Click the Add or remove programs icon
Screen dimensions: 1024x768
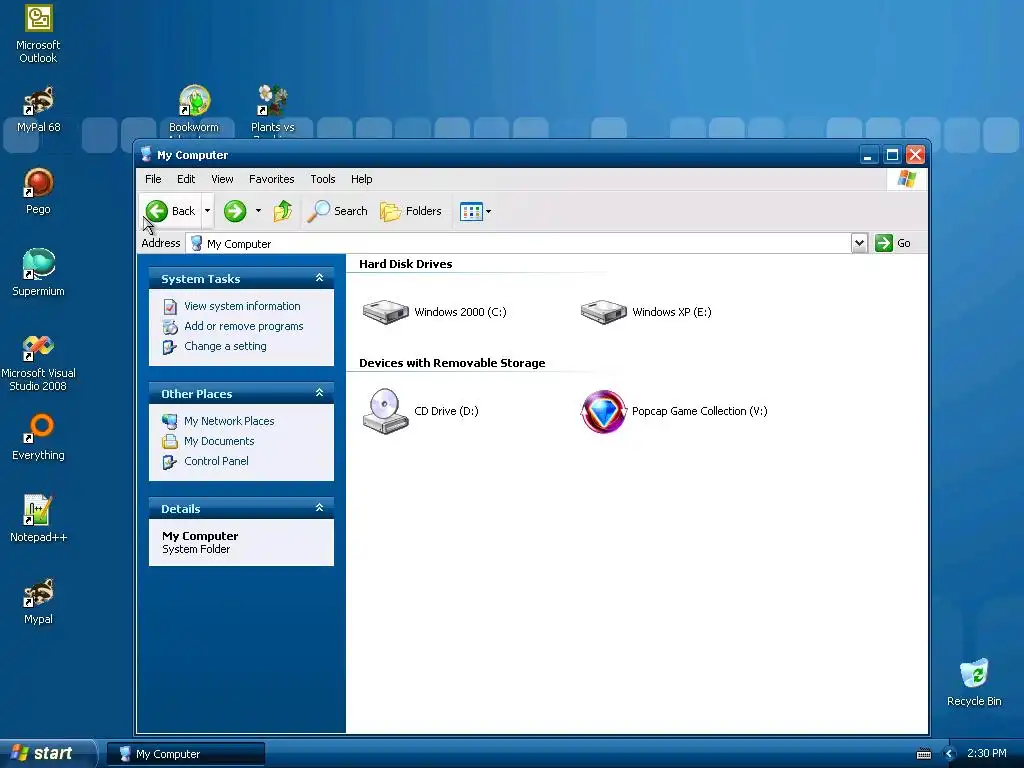click(x=170, y=327)
